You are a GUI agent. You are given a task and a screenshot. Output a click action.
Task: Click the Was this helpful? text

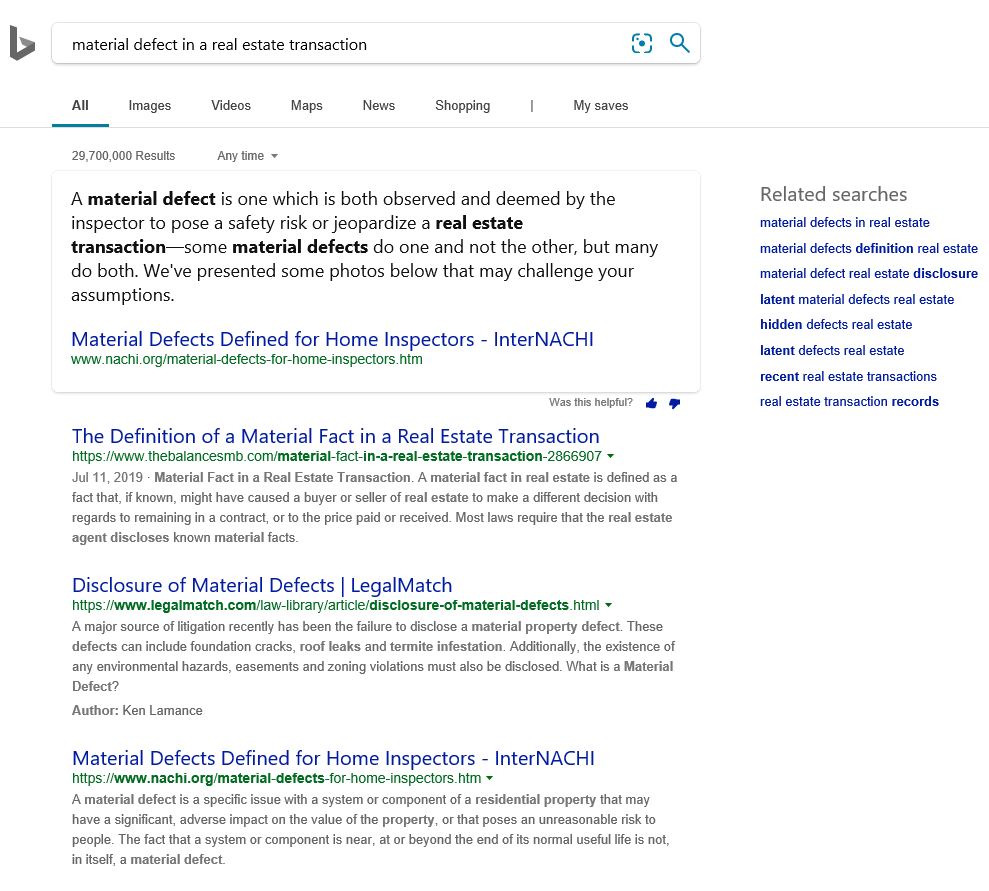pos(590,402)
